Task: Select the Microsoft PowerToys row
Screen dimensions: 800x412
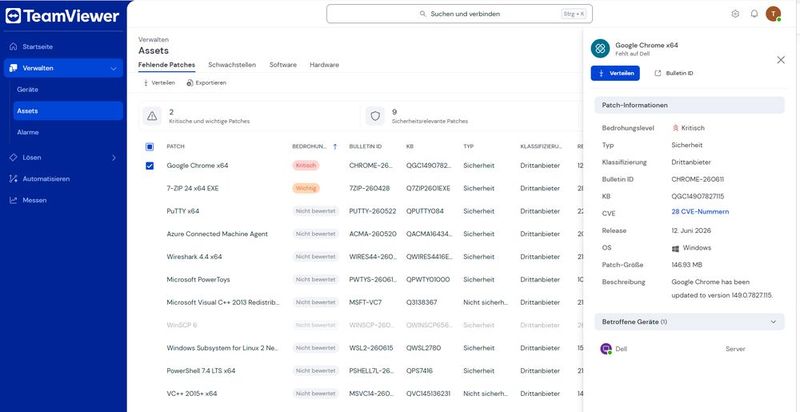Action: [360, 279]
